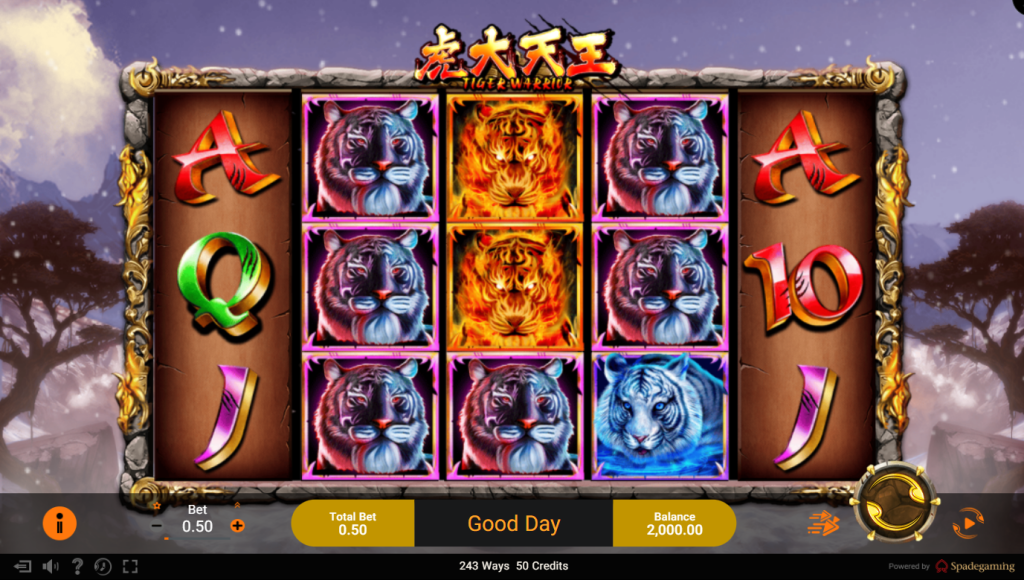Toggle fullscreen mode icon
The width and height of the screenshot is (1024, 580).
click(x=130, y=566)
